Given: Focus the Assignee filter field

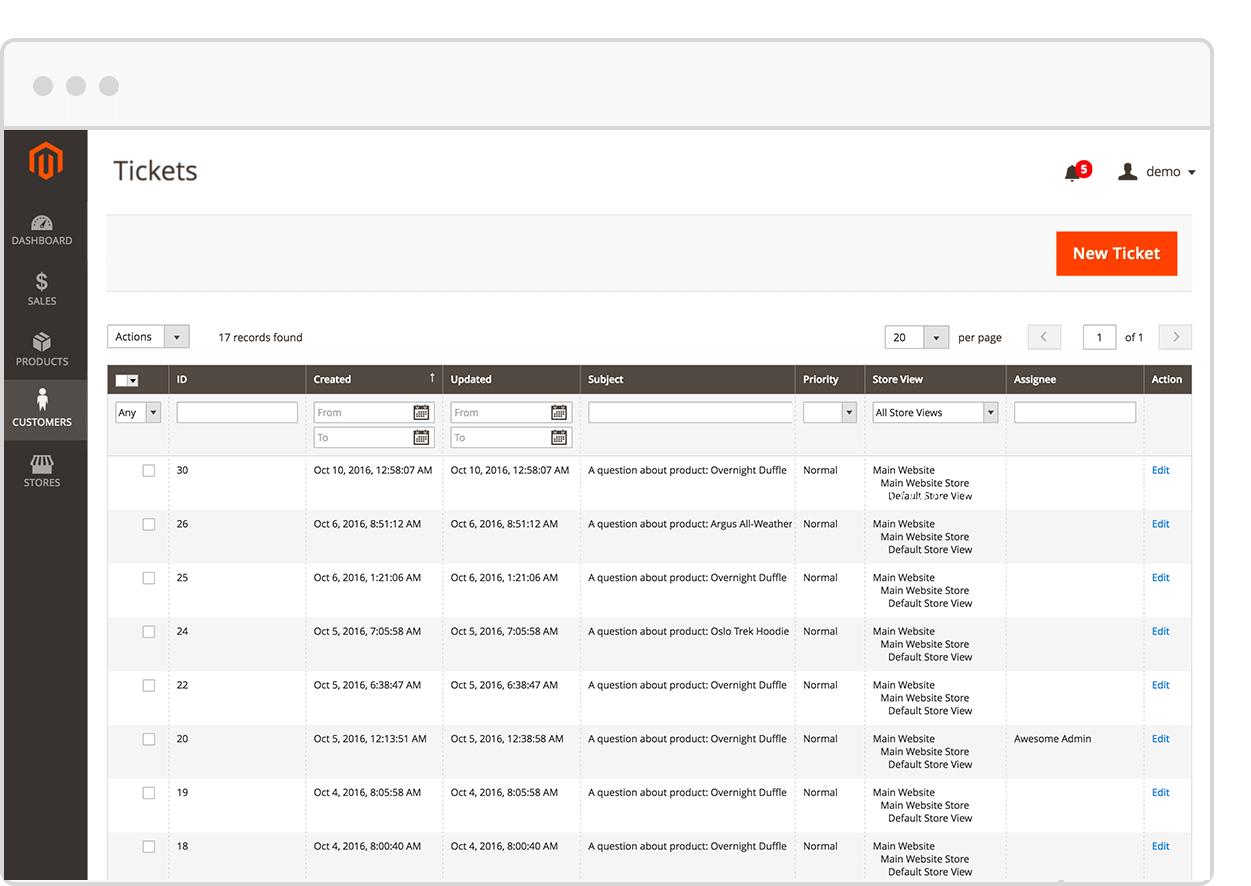Looking at the screenshot, I should [x=1075, y=412].
